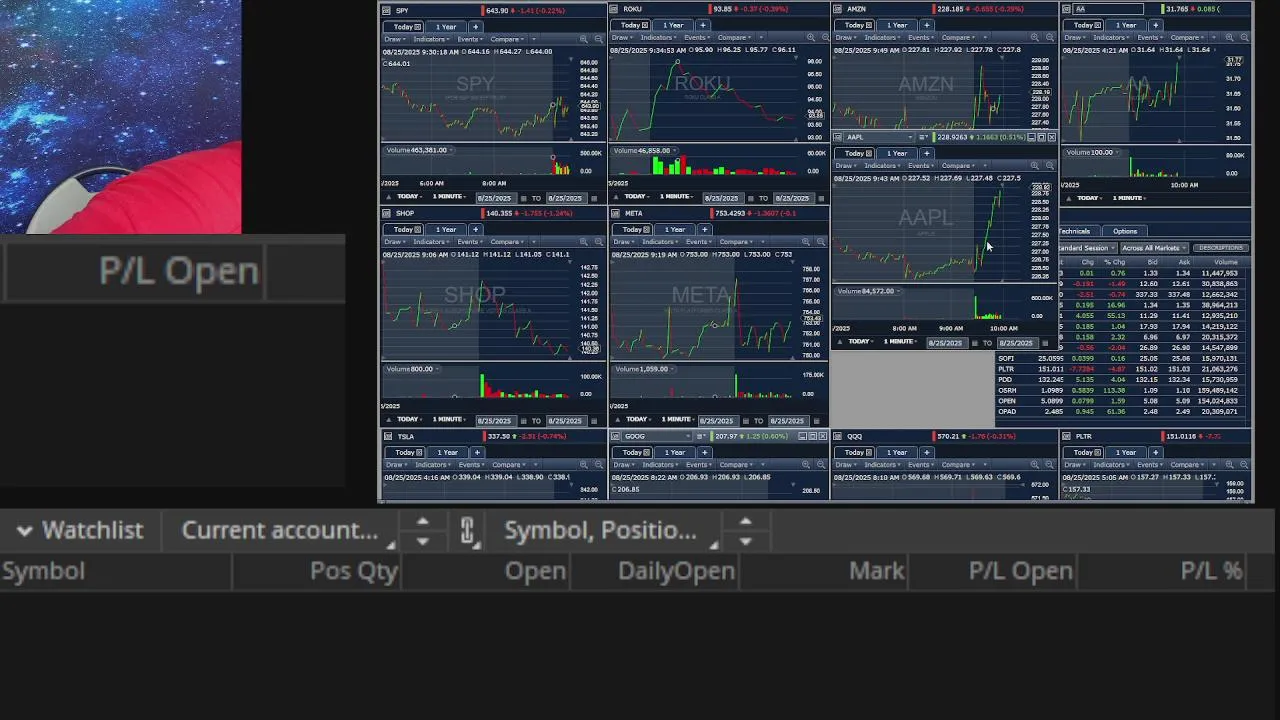Image resolution: width=1280 pixels, height=720 pixels.
Task: Zoom out on the AMZN chart
Action: tap(1049, 37)
